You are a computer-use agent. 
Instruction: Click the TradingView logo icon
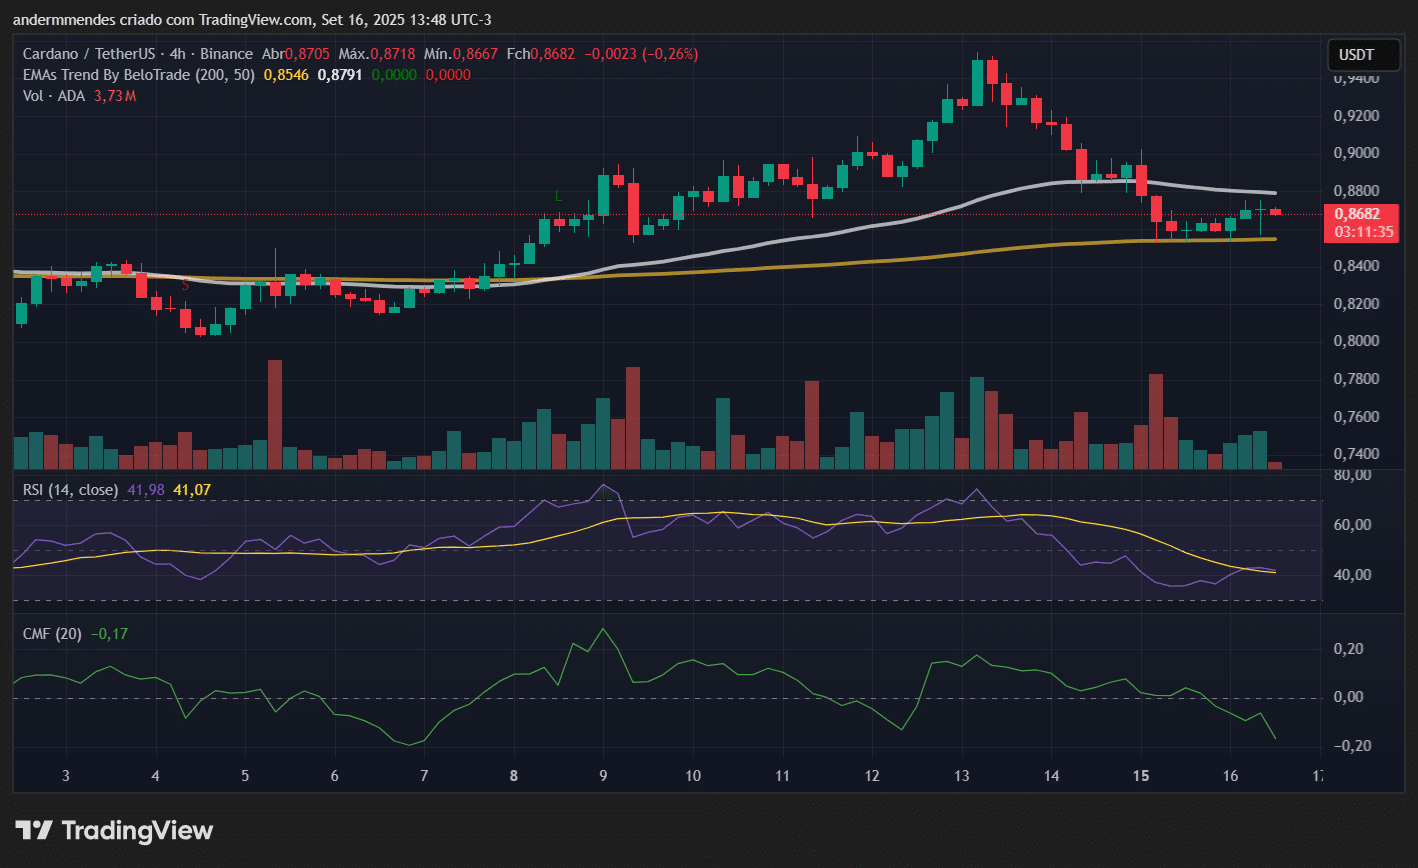34,830
